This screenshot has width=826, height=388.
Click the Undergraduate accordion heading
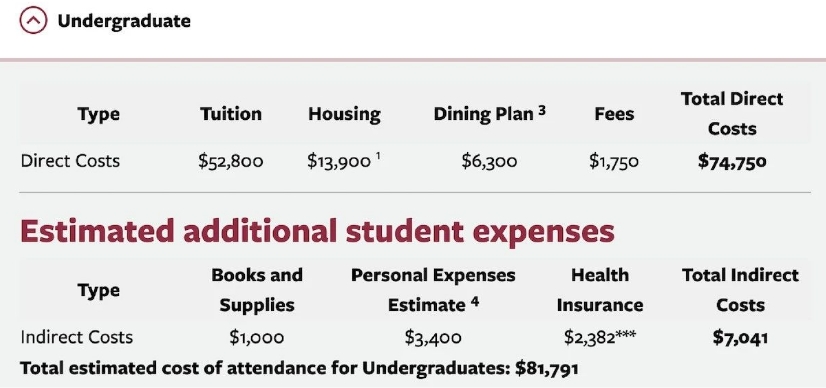pyautogui.click(x=124, y=21)
